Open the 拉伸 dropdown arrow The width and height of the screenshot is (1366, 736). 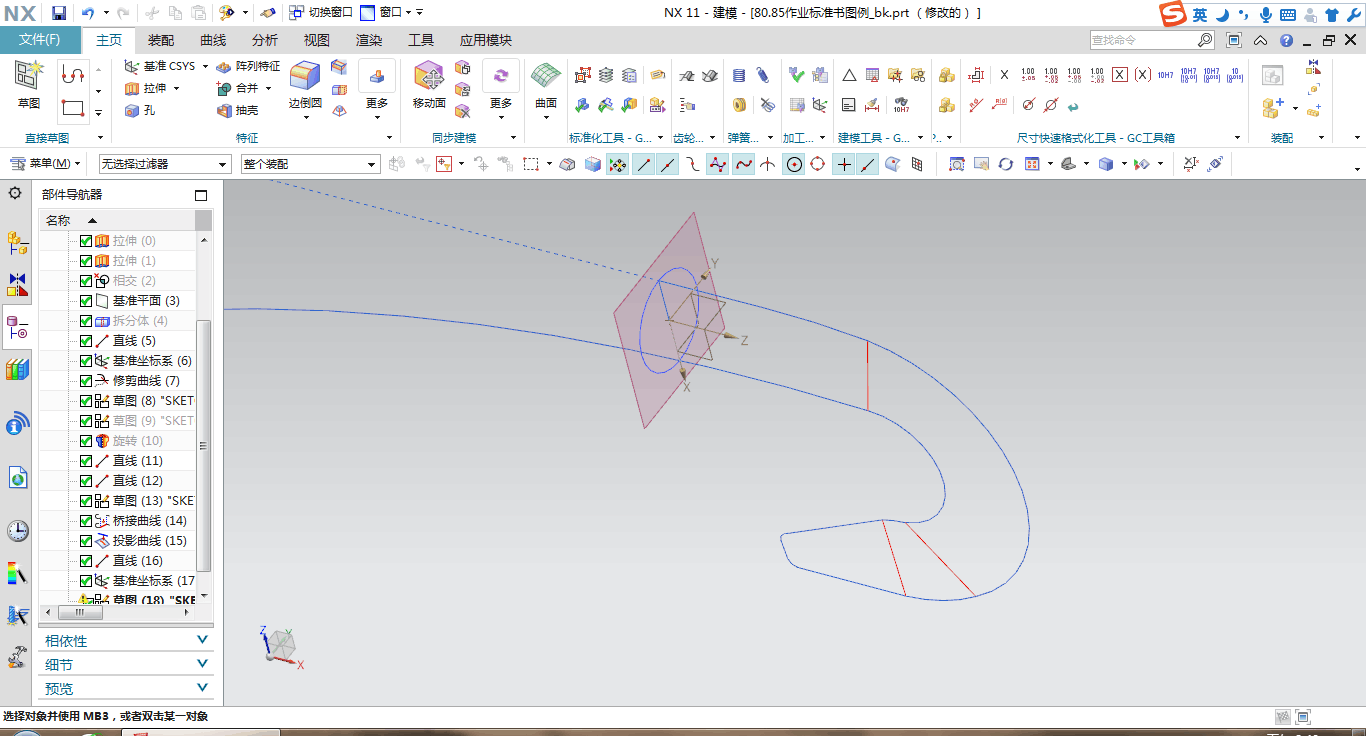pos(177,89)
